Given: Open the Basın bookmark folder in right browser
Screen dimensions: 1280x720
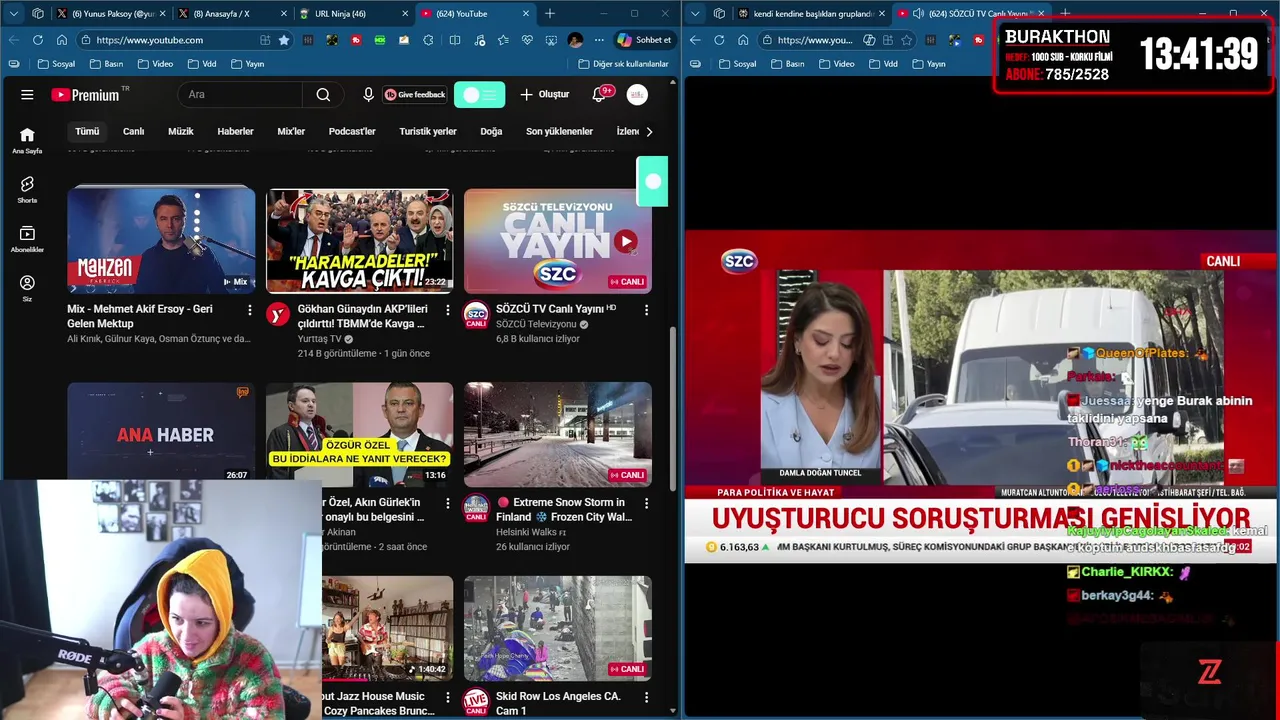Looking at the screenshot, I should tap(786, 64).
